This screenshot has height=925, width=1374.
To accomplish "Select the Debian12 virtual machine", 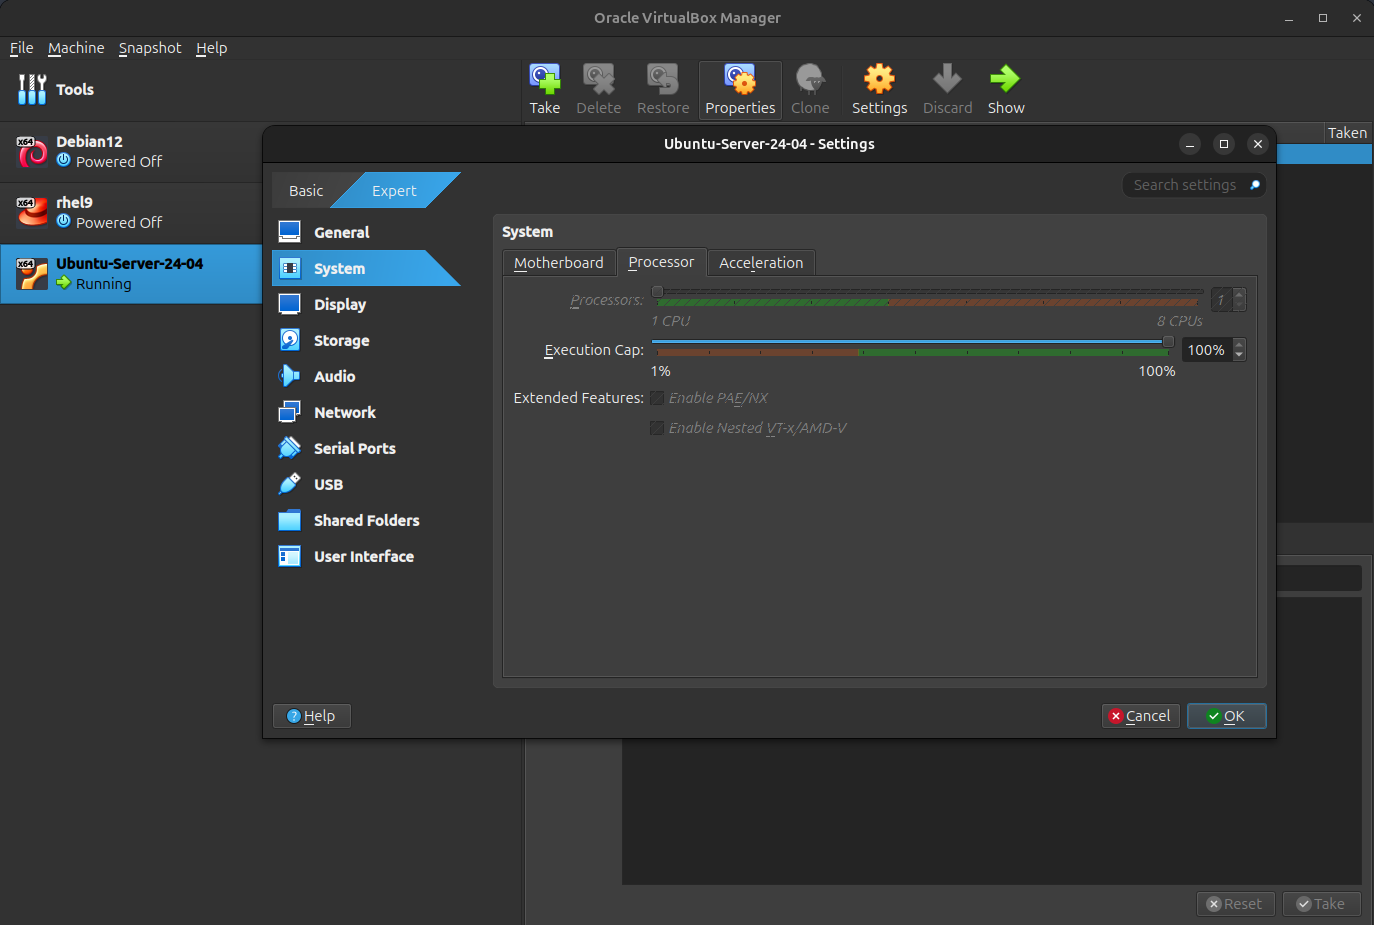I will click(x=131, y=152).
